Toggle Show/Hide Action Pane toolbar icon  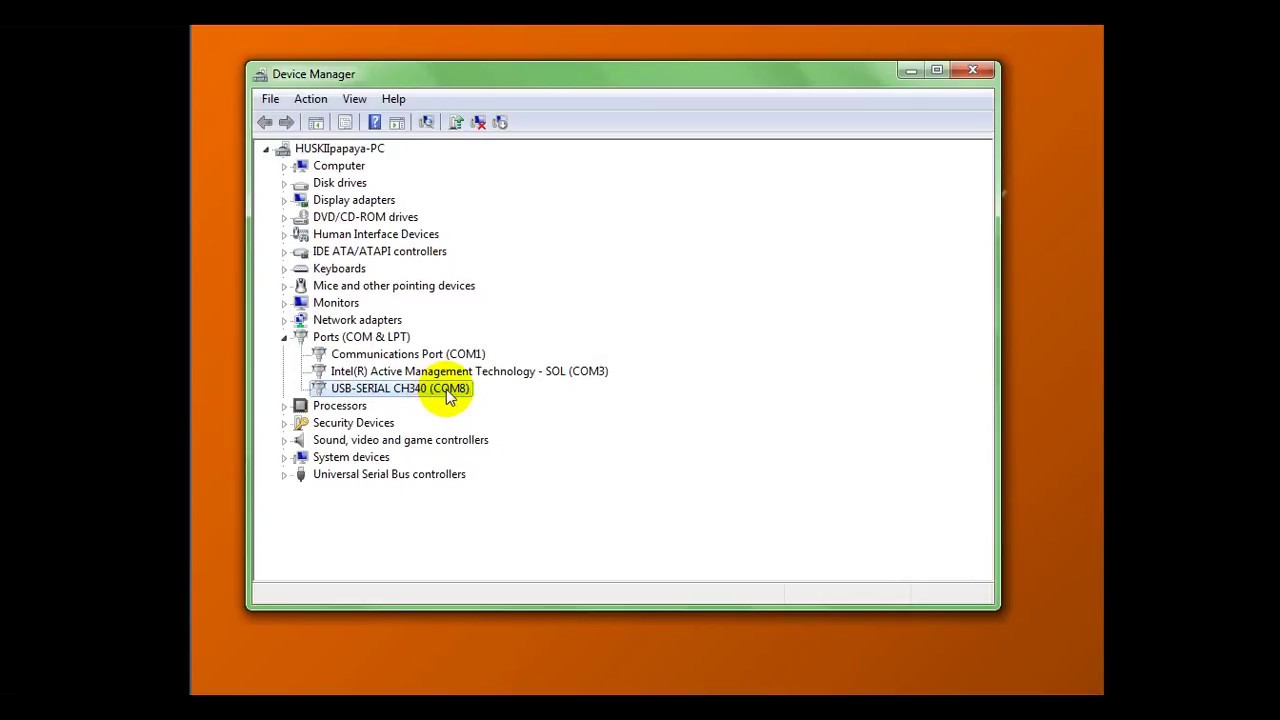pyautogui.click(x=397, y=122)
